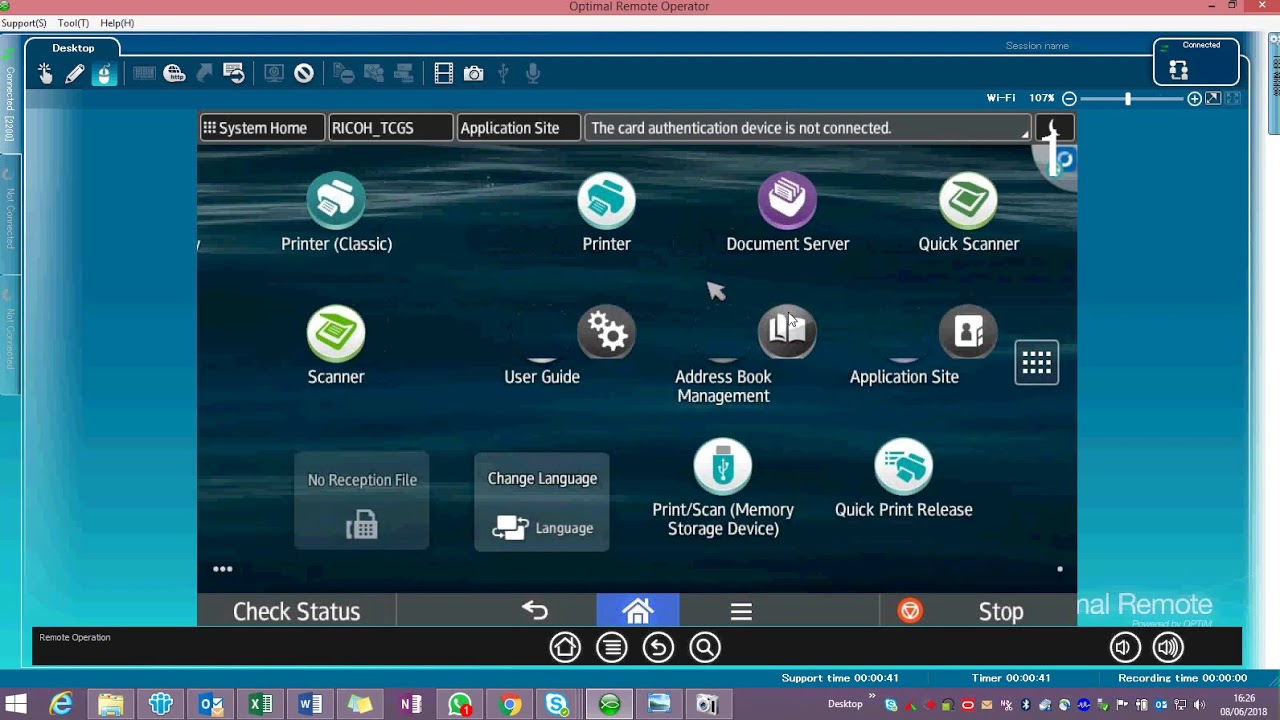This screenshot has width=1280, height=720.
Task: Click the Remote Operation back circle button
Action: [x=658, y=647]
